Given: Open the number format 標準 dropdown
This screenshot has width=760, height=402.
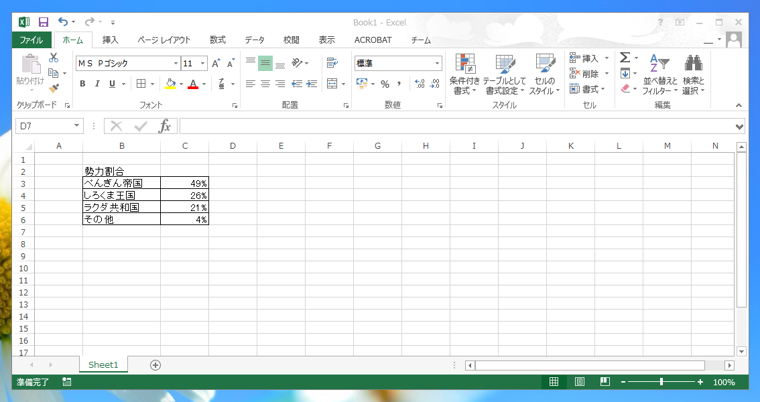Looking at the screenshot, I should (x=437, y=64).
